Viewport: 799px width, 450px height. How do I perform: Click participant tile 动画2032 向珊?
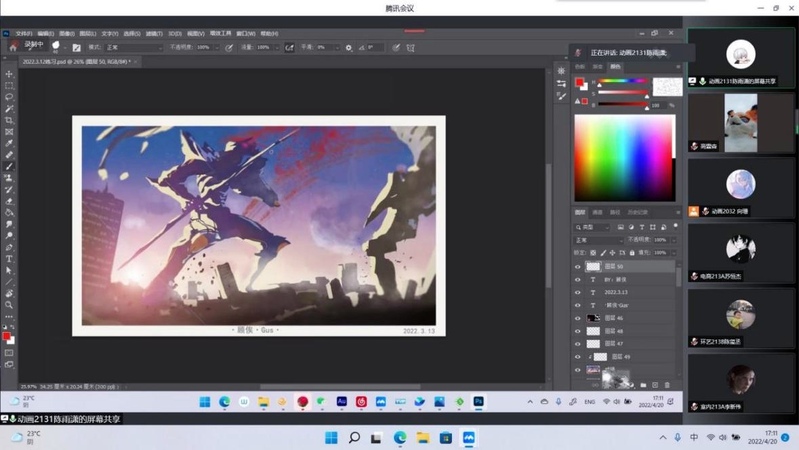tap(741, 188)
